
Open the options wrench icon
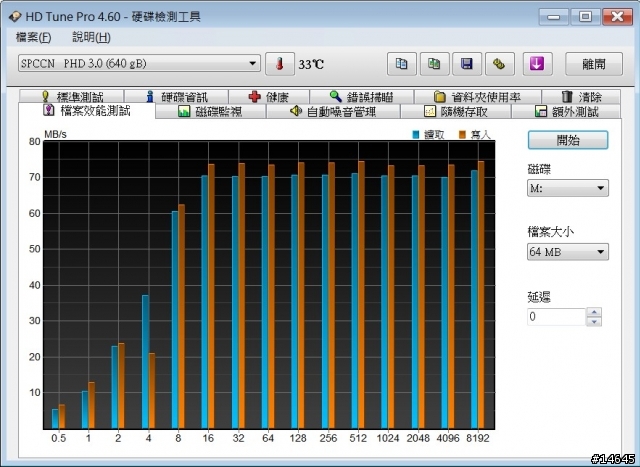click(x=500, y=64)
